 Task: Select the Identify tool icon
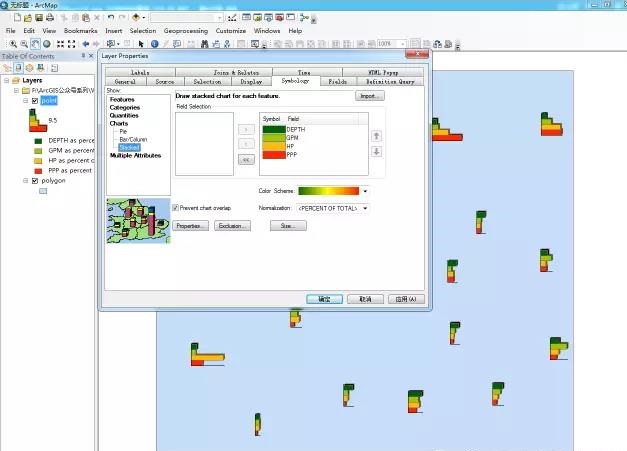click(x=155, y=44)
